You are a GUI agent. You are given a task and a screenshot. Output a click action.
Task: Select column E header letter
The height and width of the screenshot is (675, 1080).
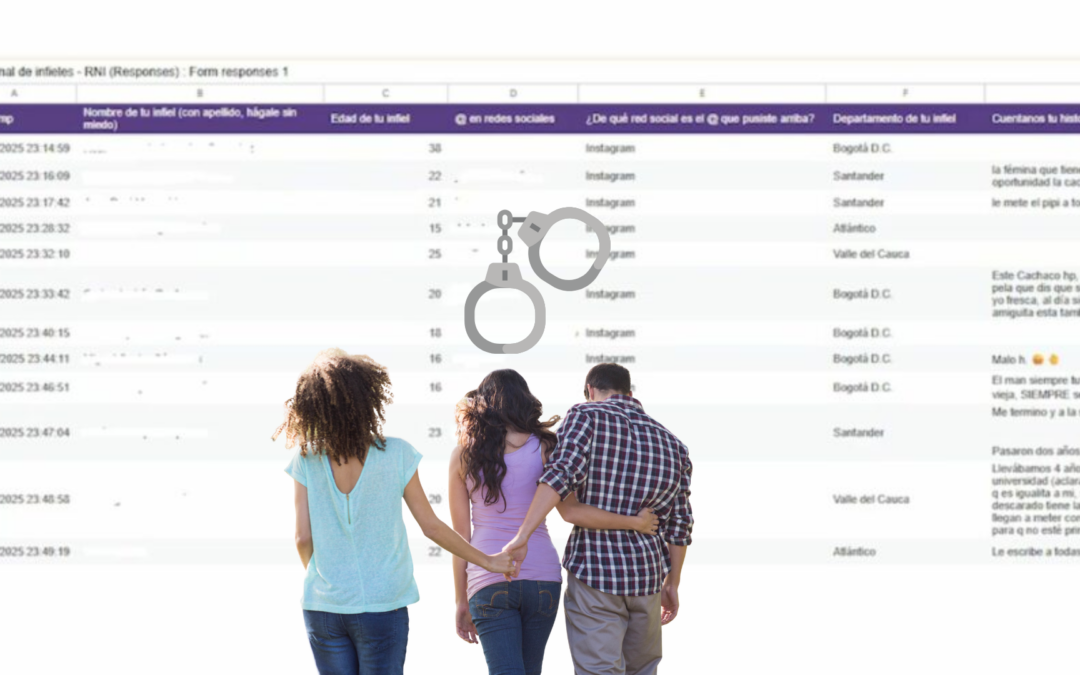click(701, 93)
